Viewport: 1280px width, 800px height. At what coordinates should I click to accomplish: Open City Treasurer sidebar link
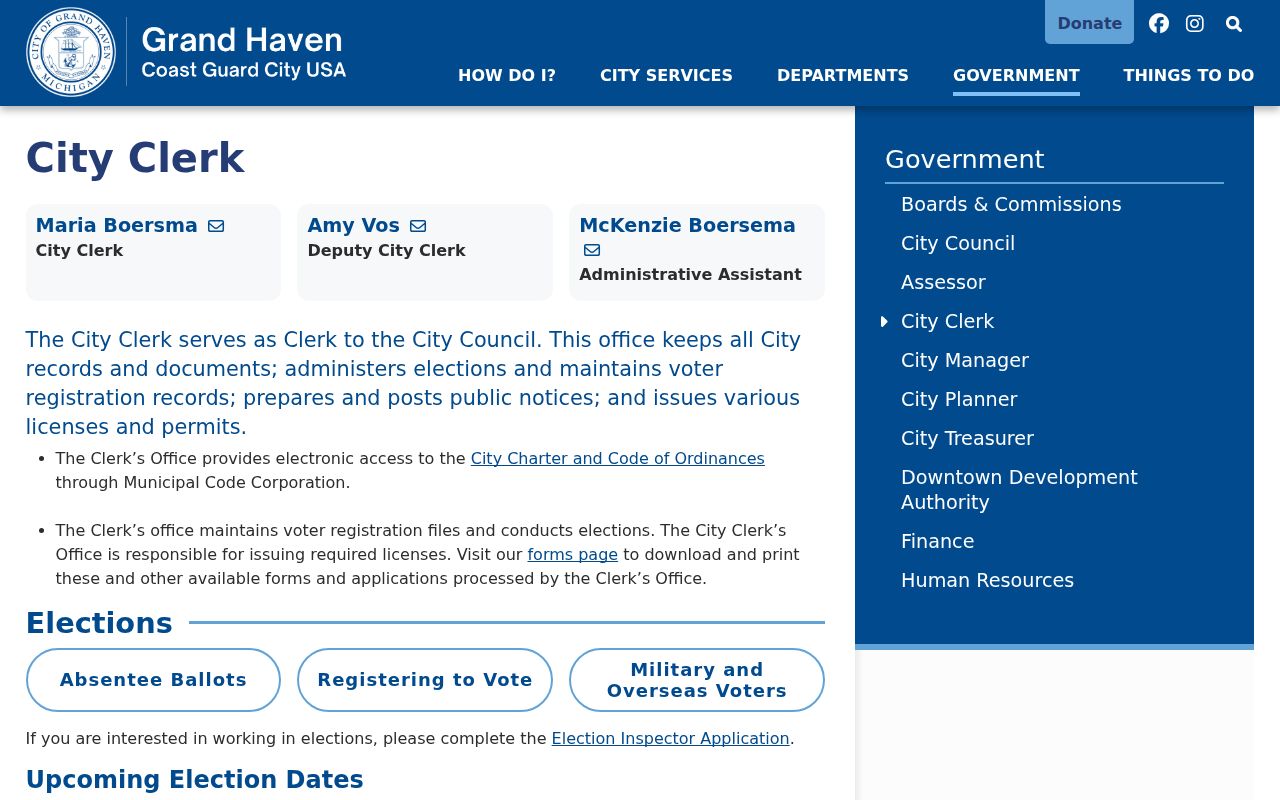(967, 438)
